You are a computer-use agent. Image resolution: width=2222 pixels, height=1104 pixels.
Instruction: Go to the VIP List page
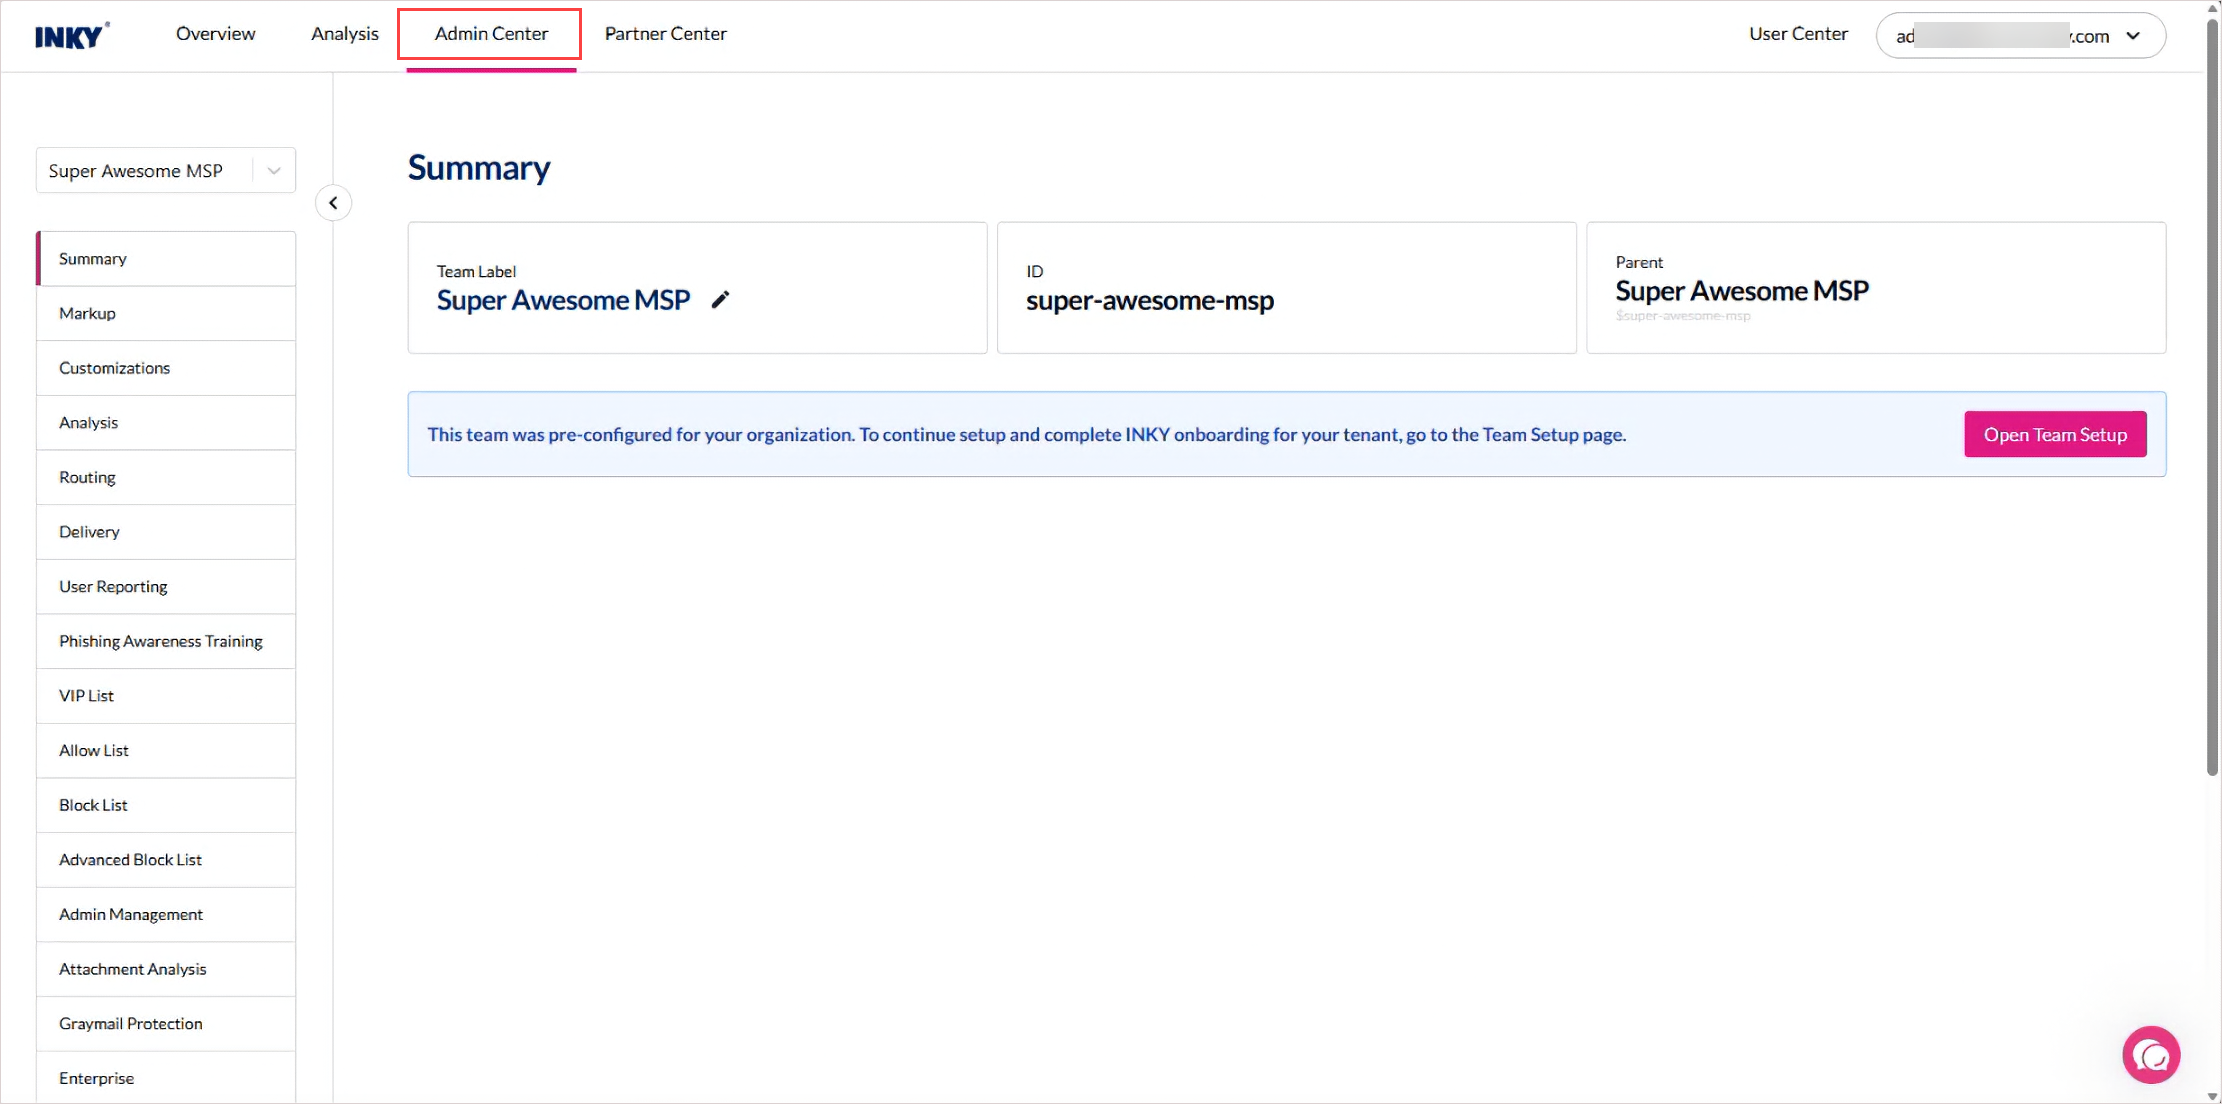coord(86,696)
